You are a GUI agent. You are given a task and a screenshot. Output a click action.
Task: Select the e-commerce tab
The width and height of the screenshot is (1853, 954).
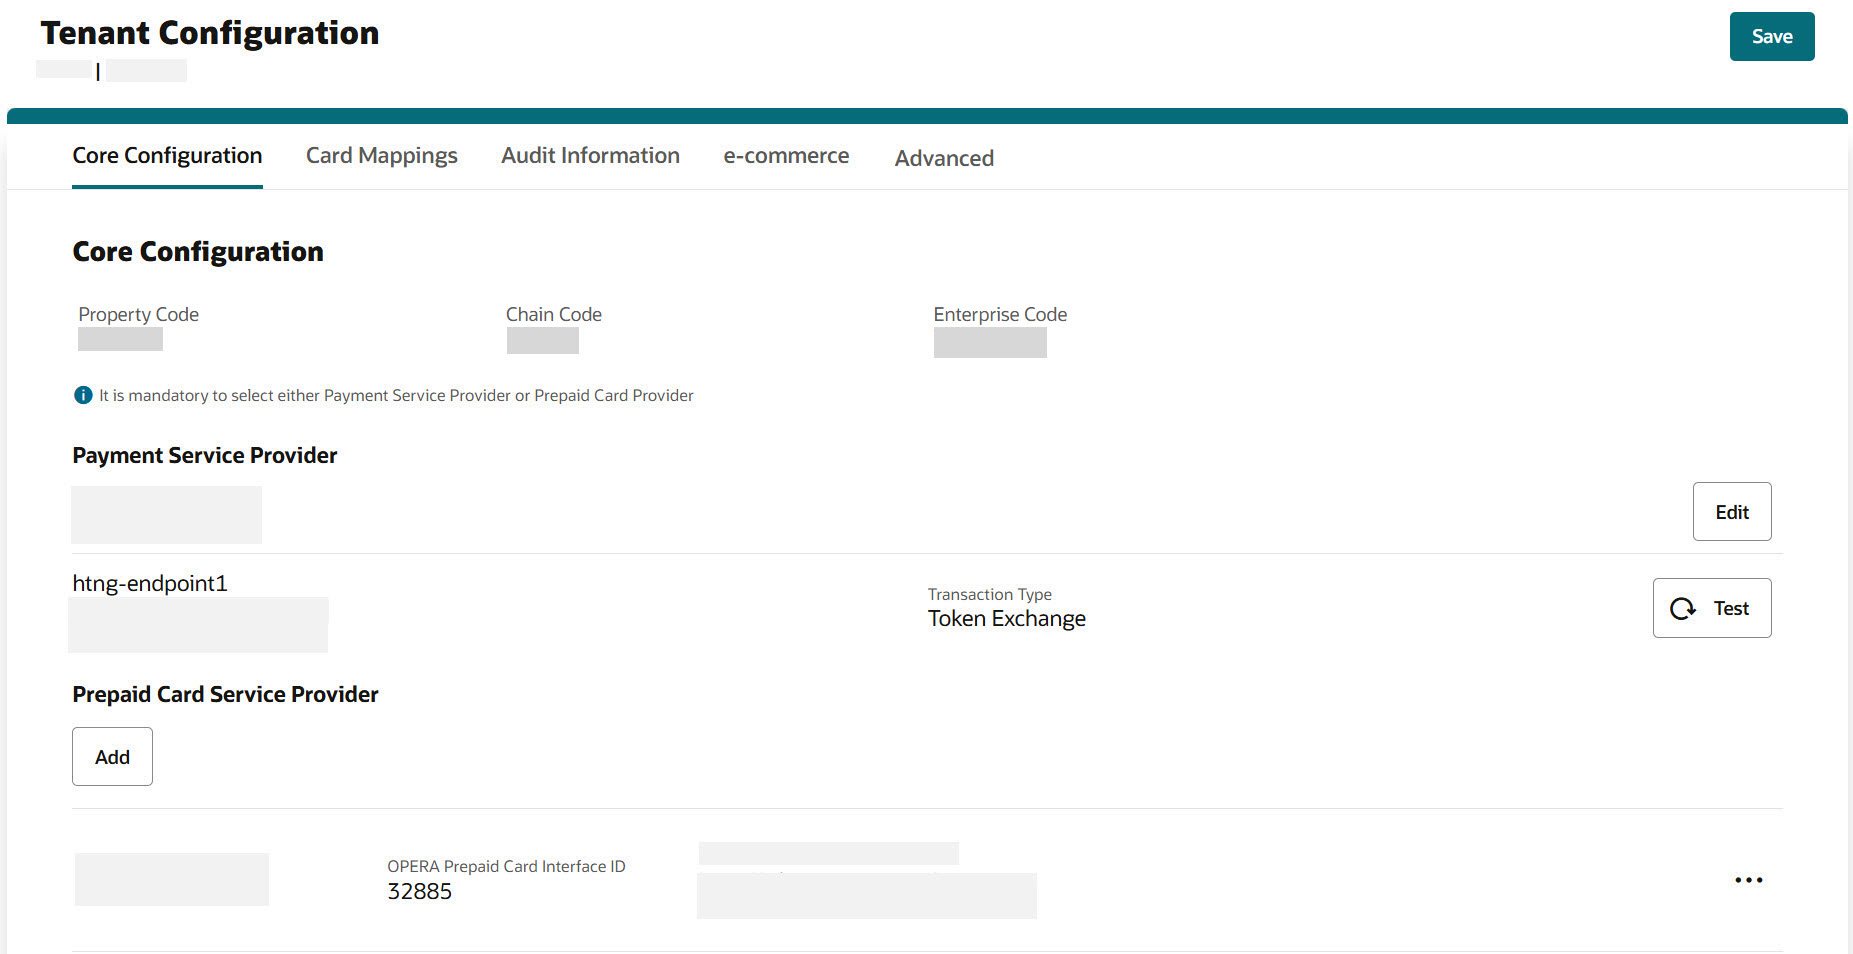(786, 156)
